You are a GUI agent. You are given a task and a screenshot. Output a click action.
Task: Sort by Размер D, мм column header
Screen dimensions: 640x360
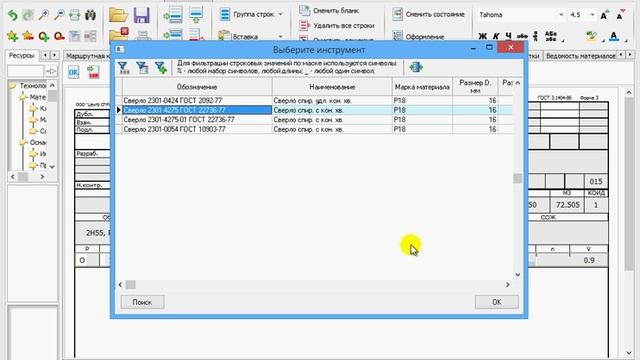475,87
